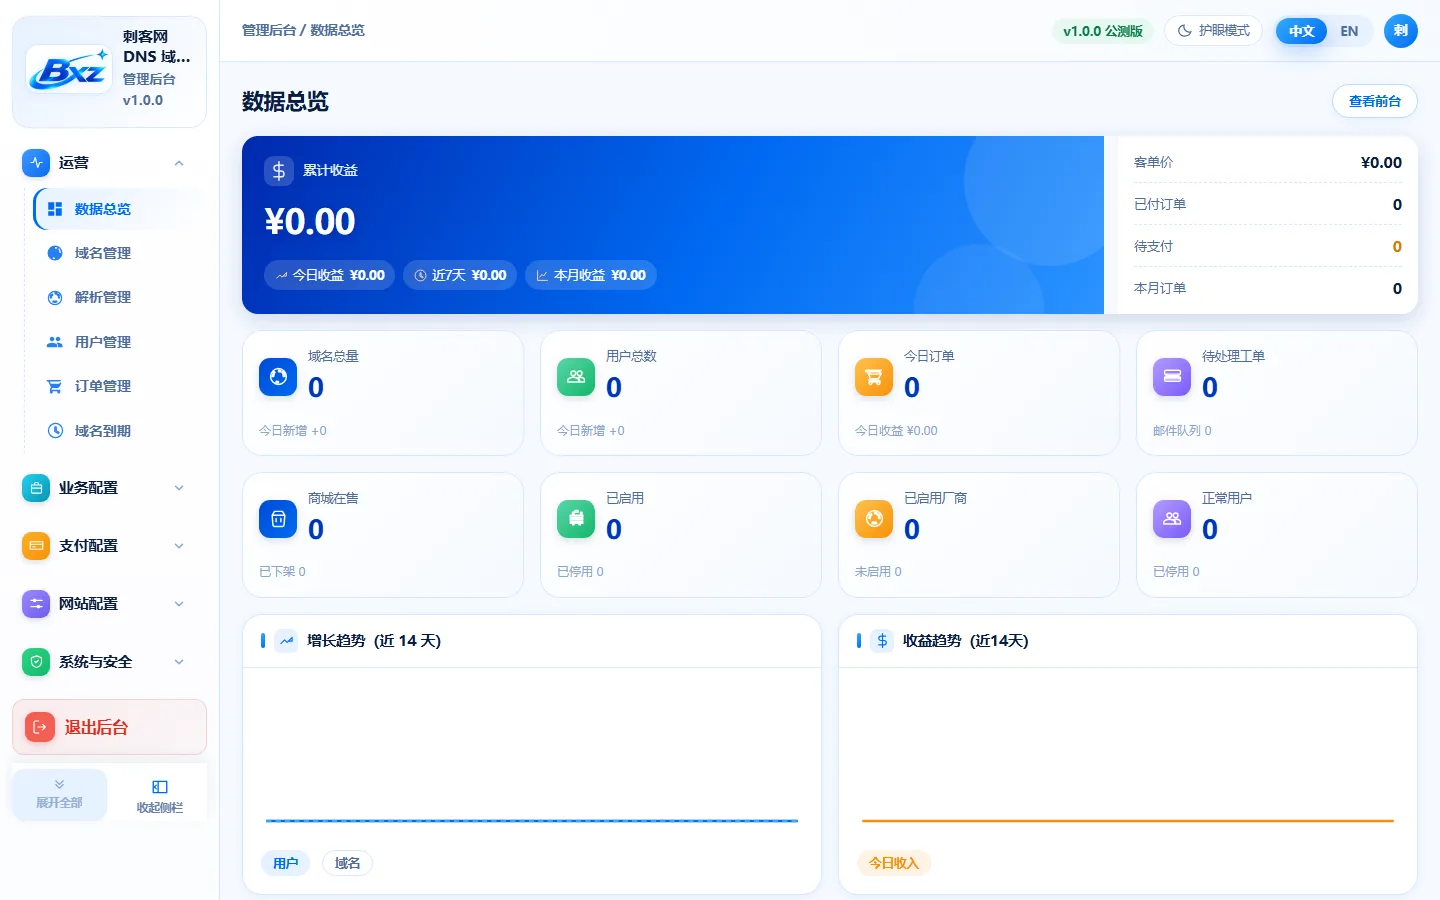The width and height of the screenshot is (1440, 900).
Task: Click the 域名到期 clock icon
Action: click(x=55, y=431)
